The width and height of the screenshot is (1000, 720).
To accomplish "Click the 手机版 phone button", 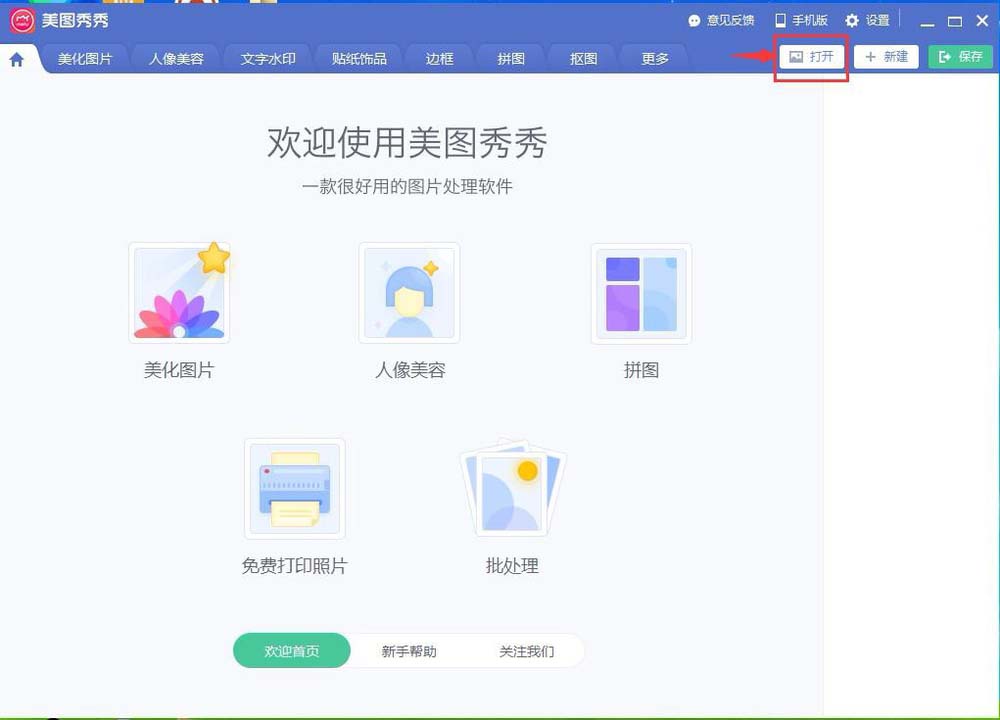I will [x=801, y=20].
